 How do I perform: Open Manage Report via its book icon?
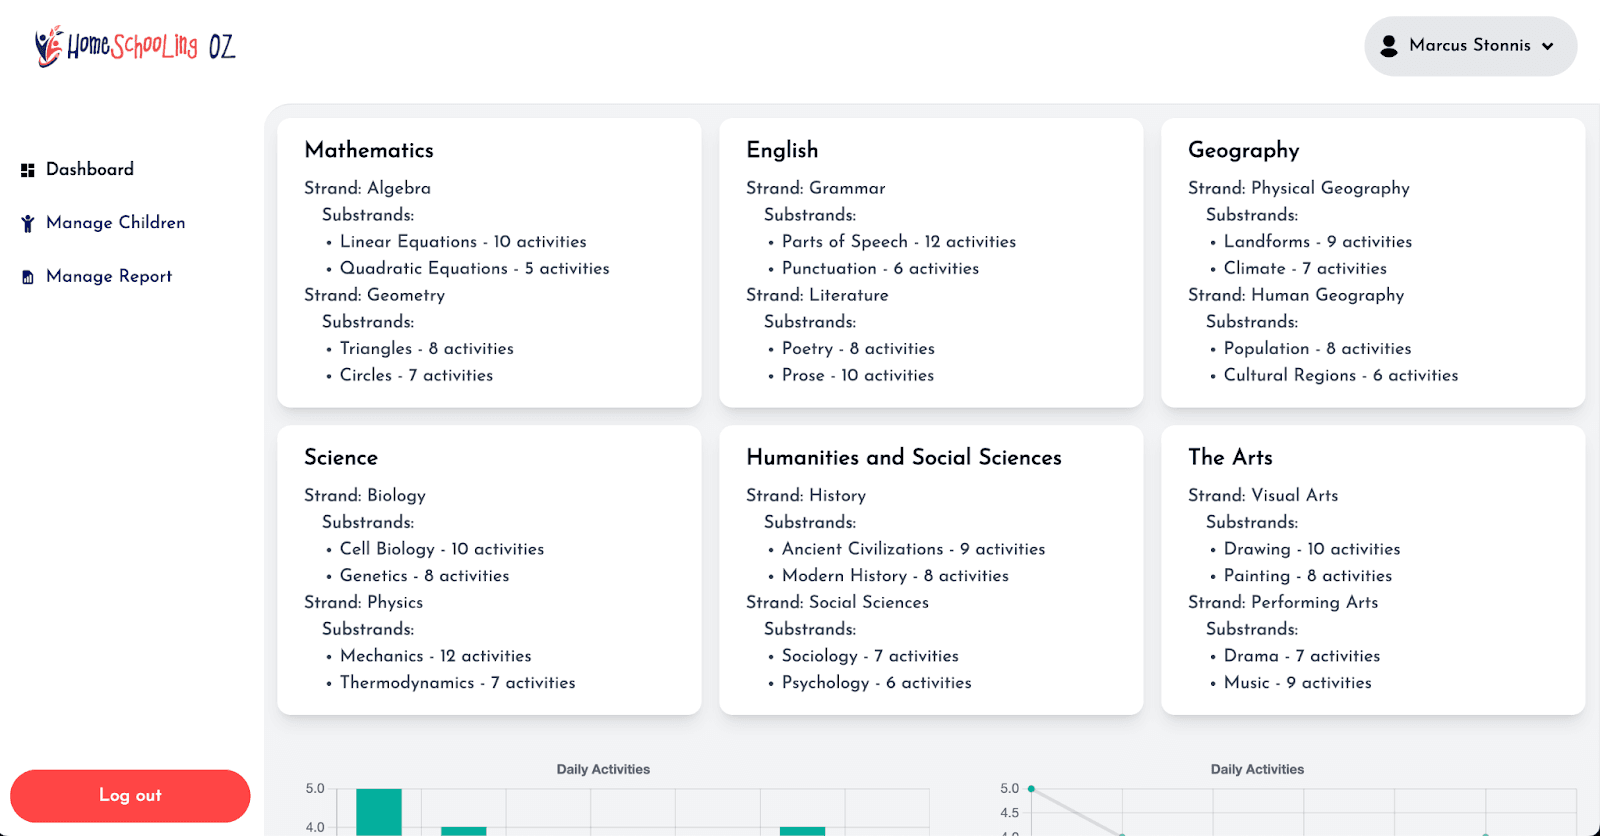coord(26,276)
